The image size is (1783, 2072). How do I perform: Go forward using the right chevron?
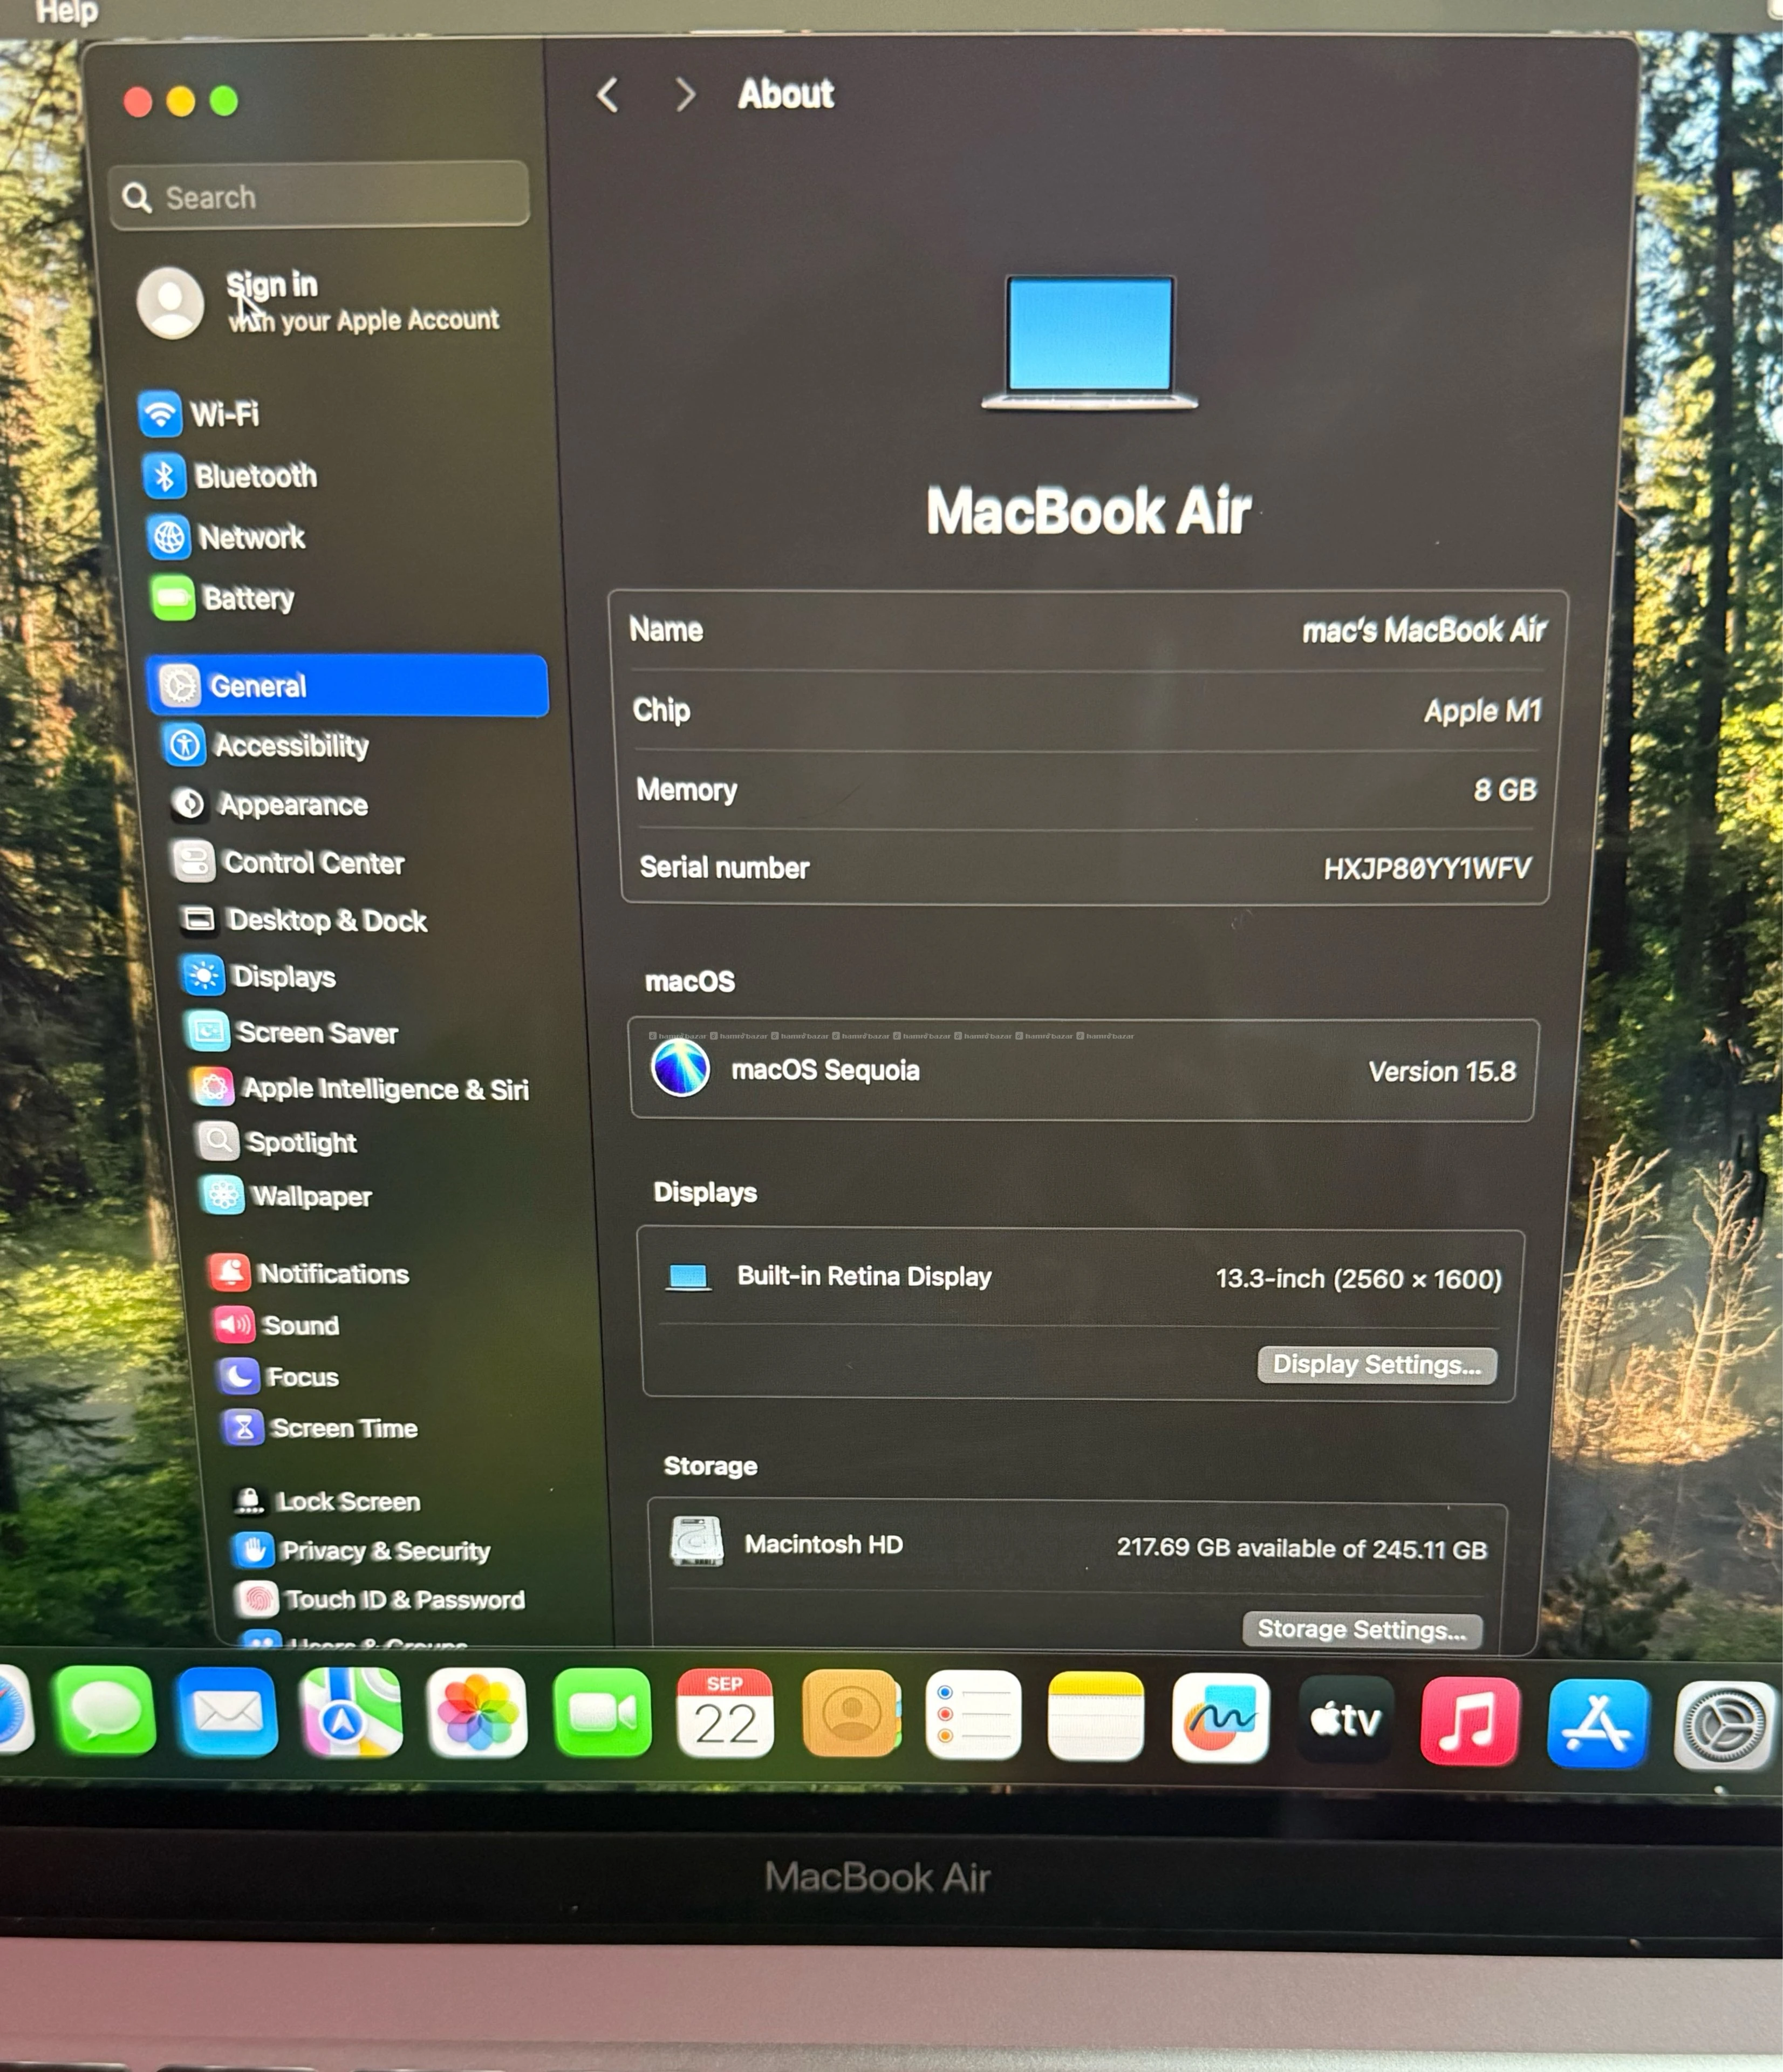pos(685,95)
